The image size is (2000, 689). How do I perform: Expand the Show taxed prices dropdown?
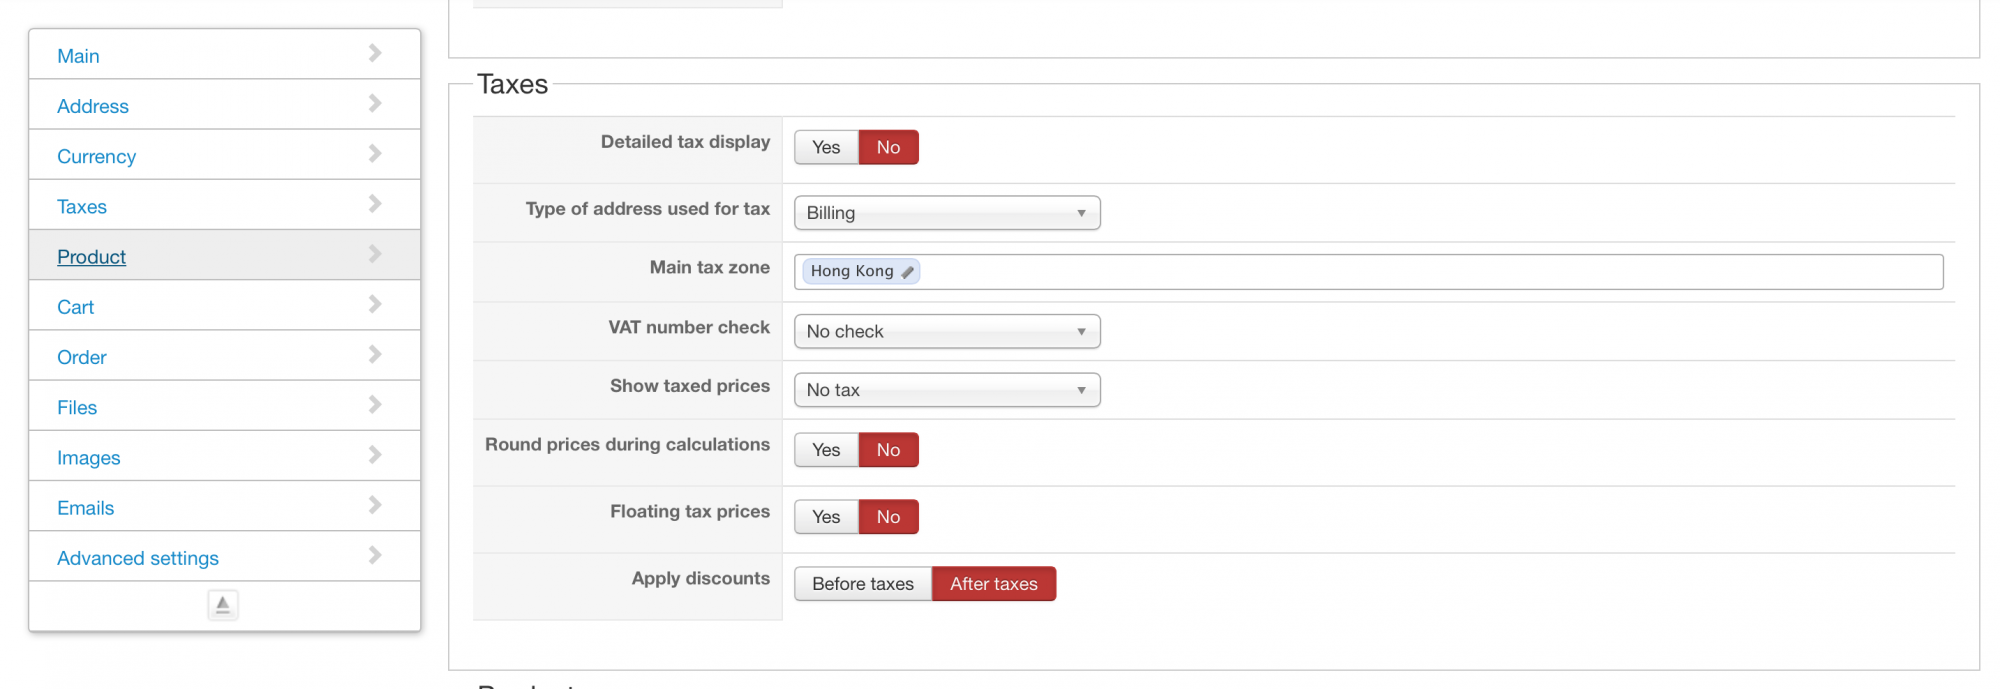946,390
